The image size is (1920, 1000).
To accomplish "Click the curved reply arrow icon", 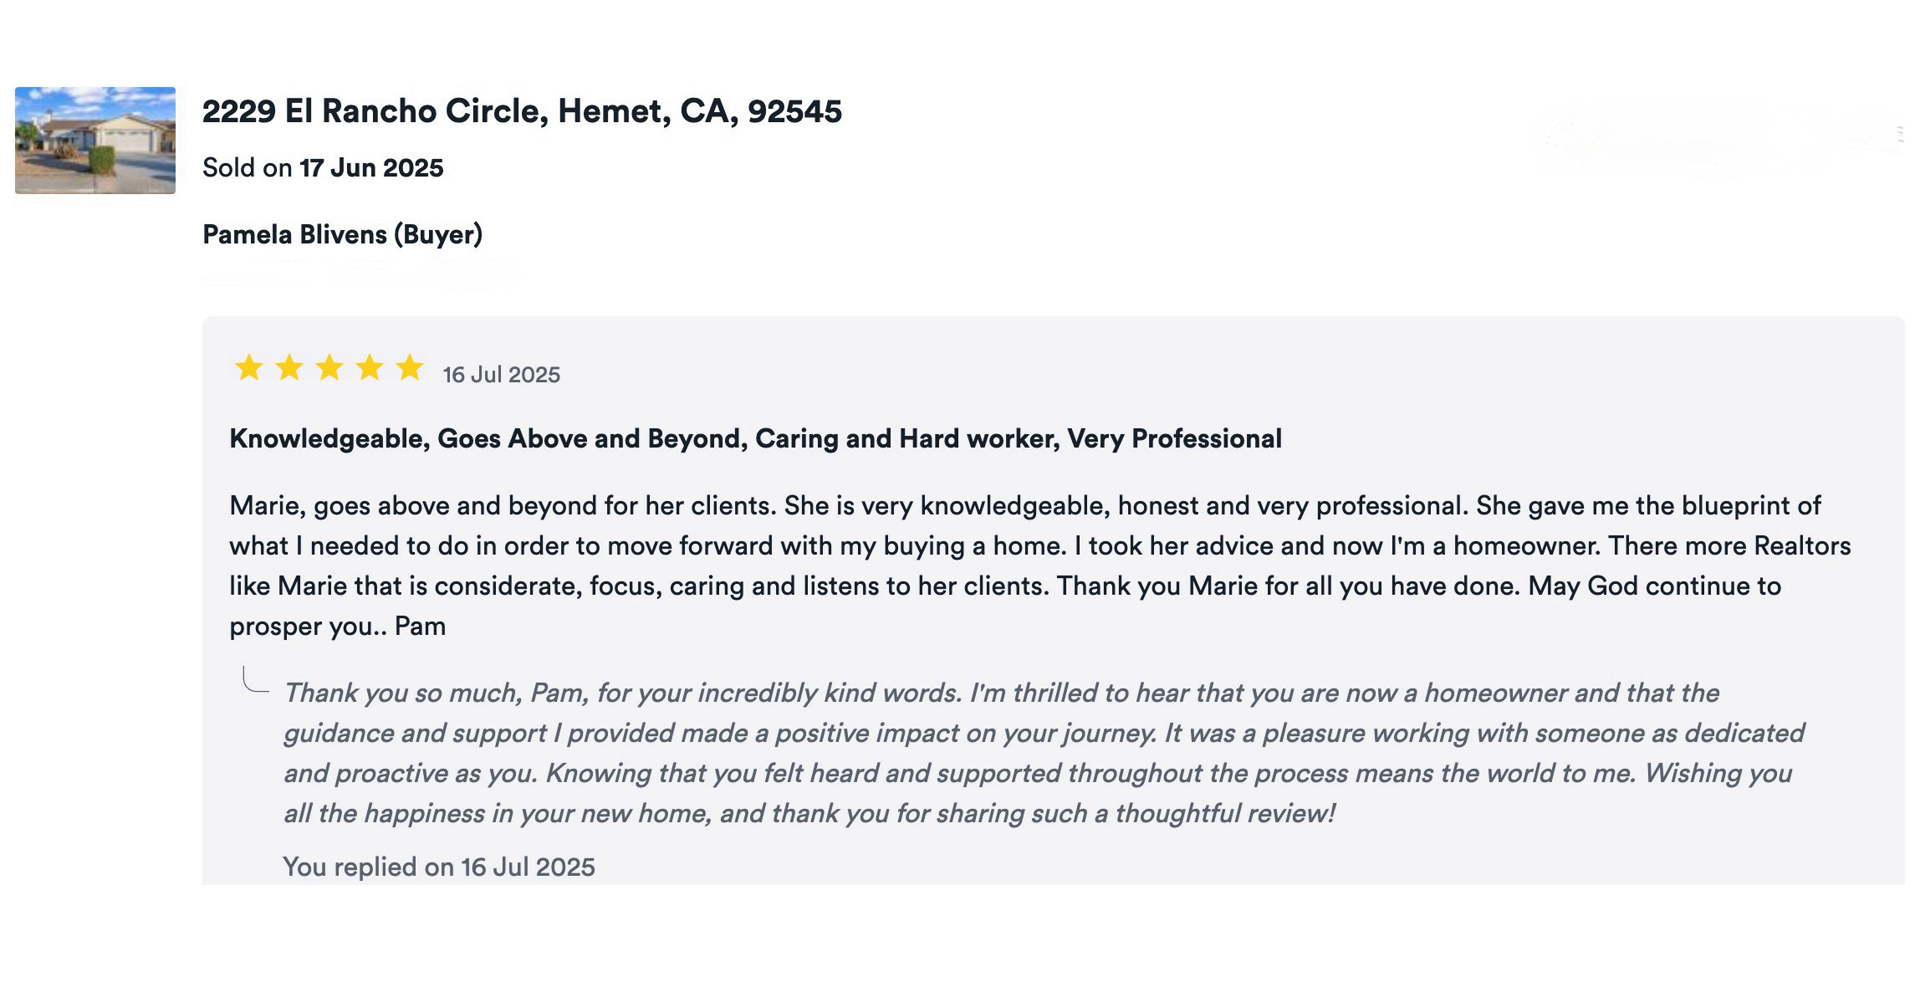I will [x=255, y=680].
